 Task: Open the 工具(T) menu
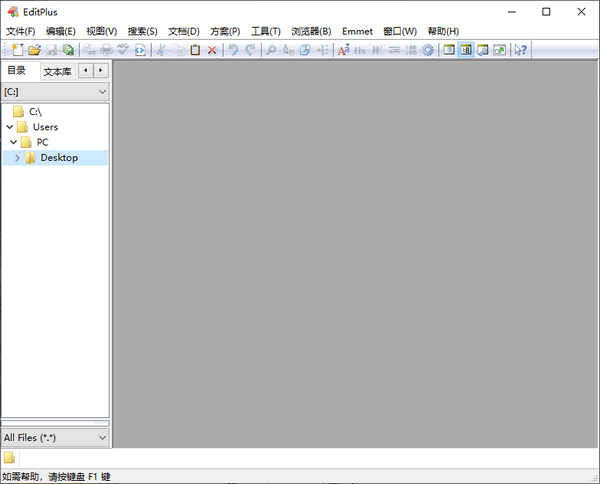265,31
